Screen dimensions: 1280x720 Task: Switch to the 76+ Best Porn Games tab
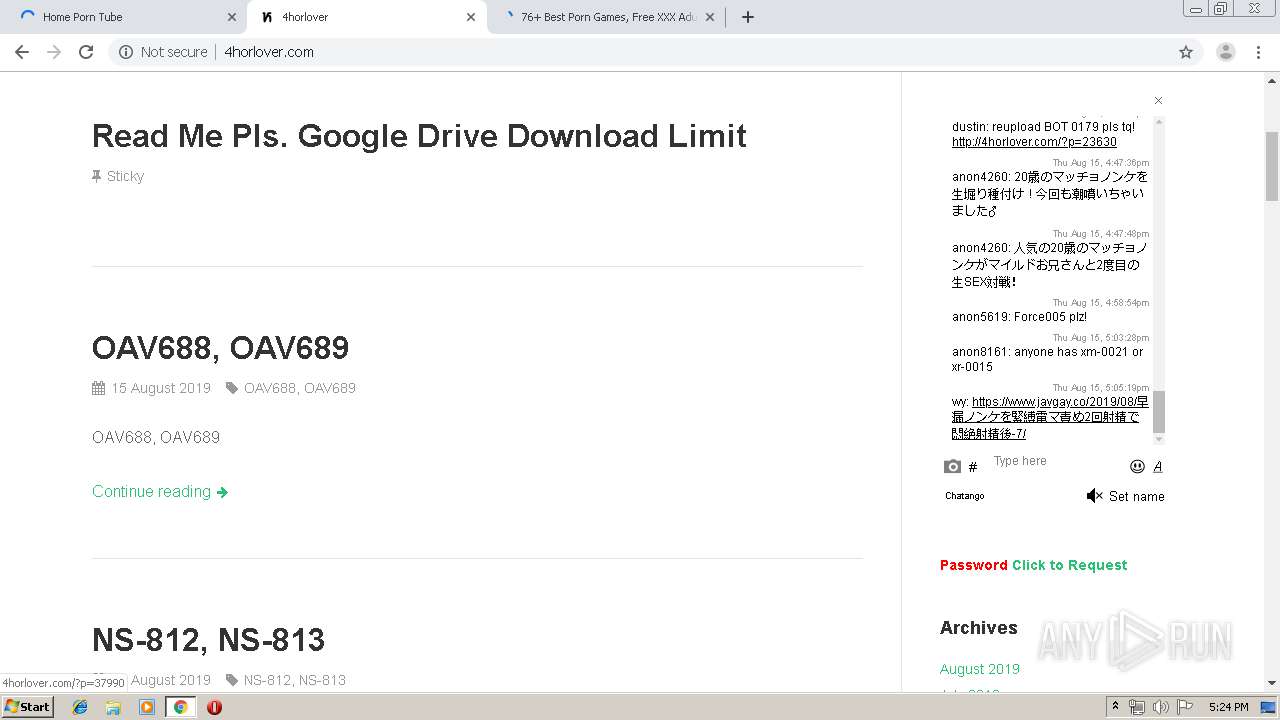point(606,17)
